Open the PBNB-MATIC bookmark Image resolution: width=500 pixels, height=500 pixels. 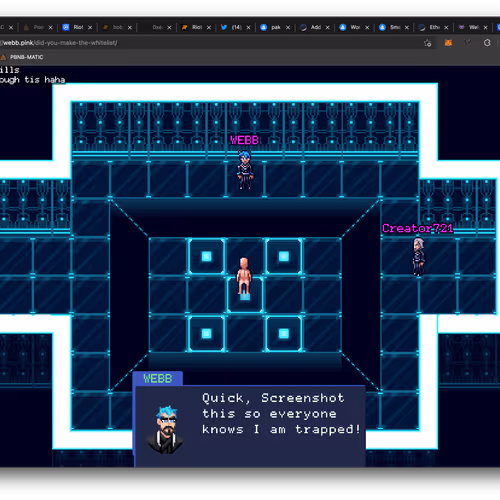click(22, 57)
